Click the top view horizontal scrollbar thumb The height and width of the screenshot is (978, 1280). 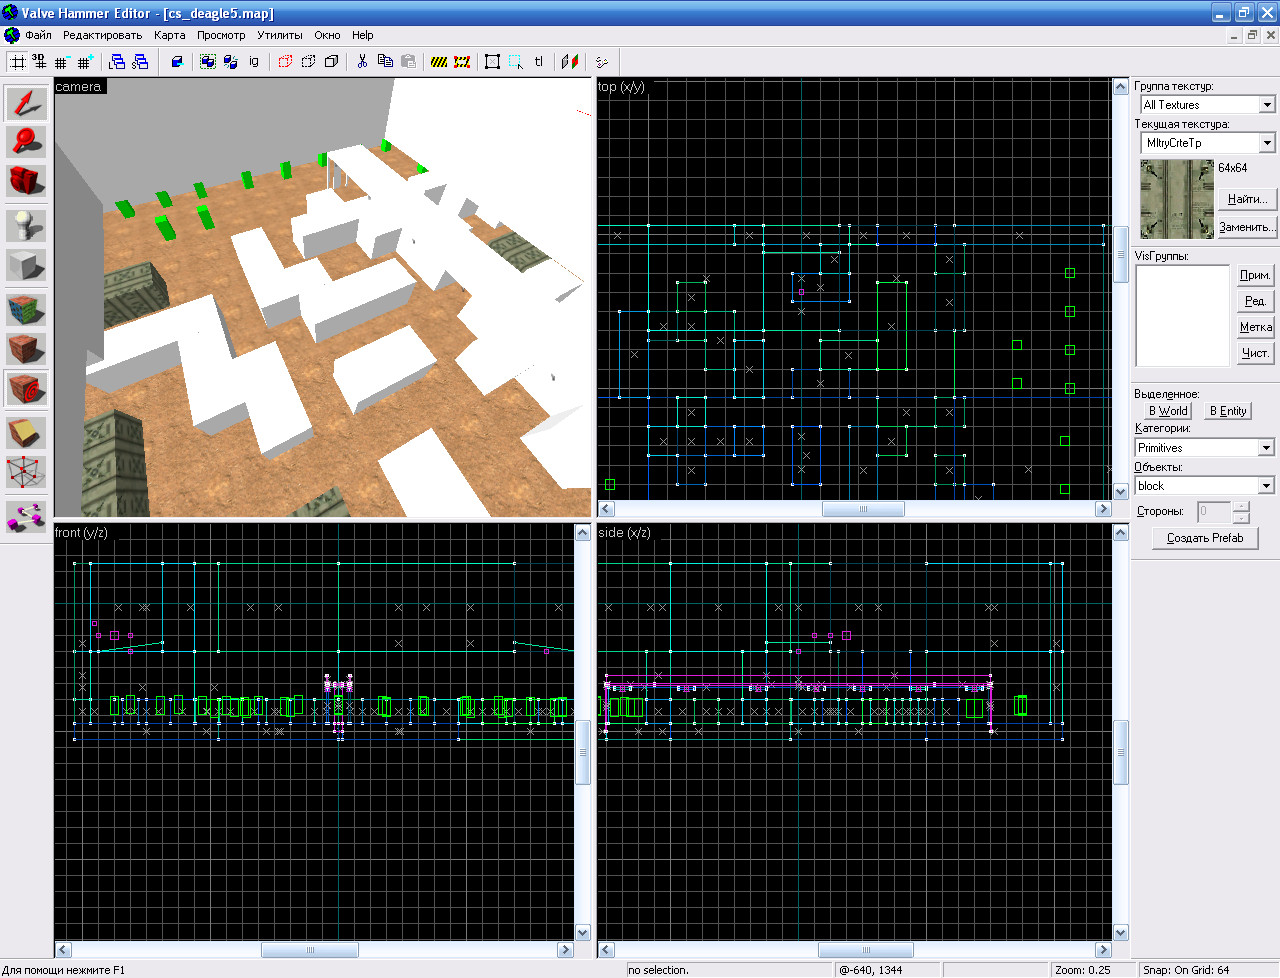pos(863,509)
